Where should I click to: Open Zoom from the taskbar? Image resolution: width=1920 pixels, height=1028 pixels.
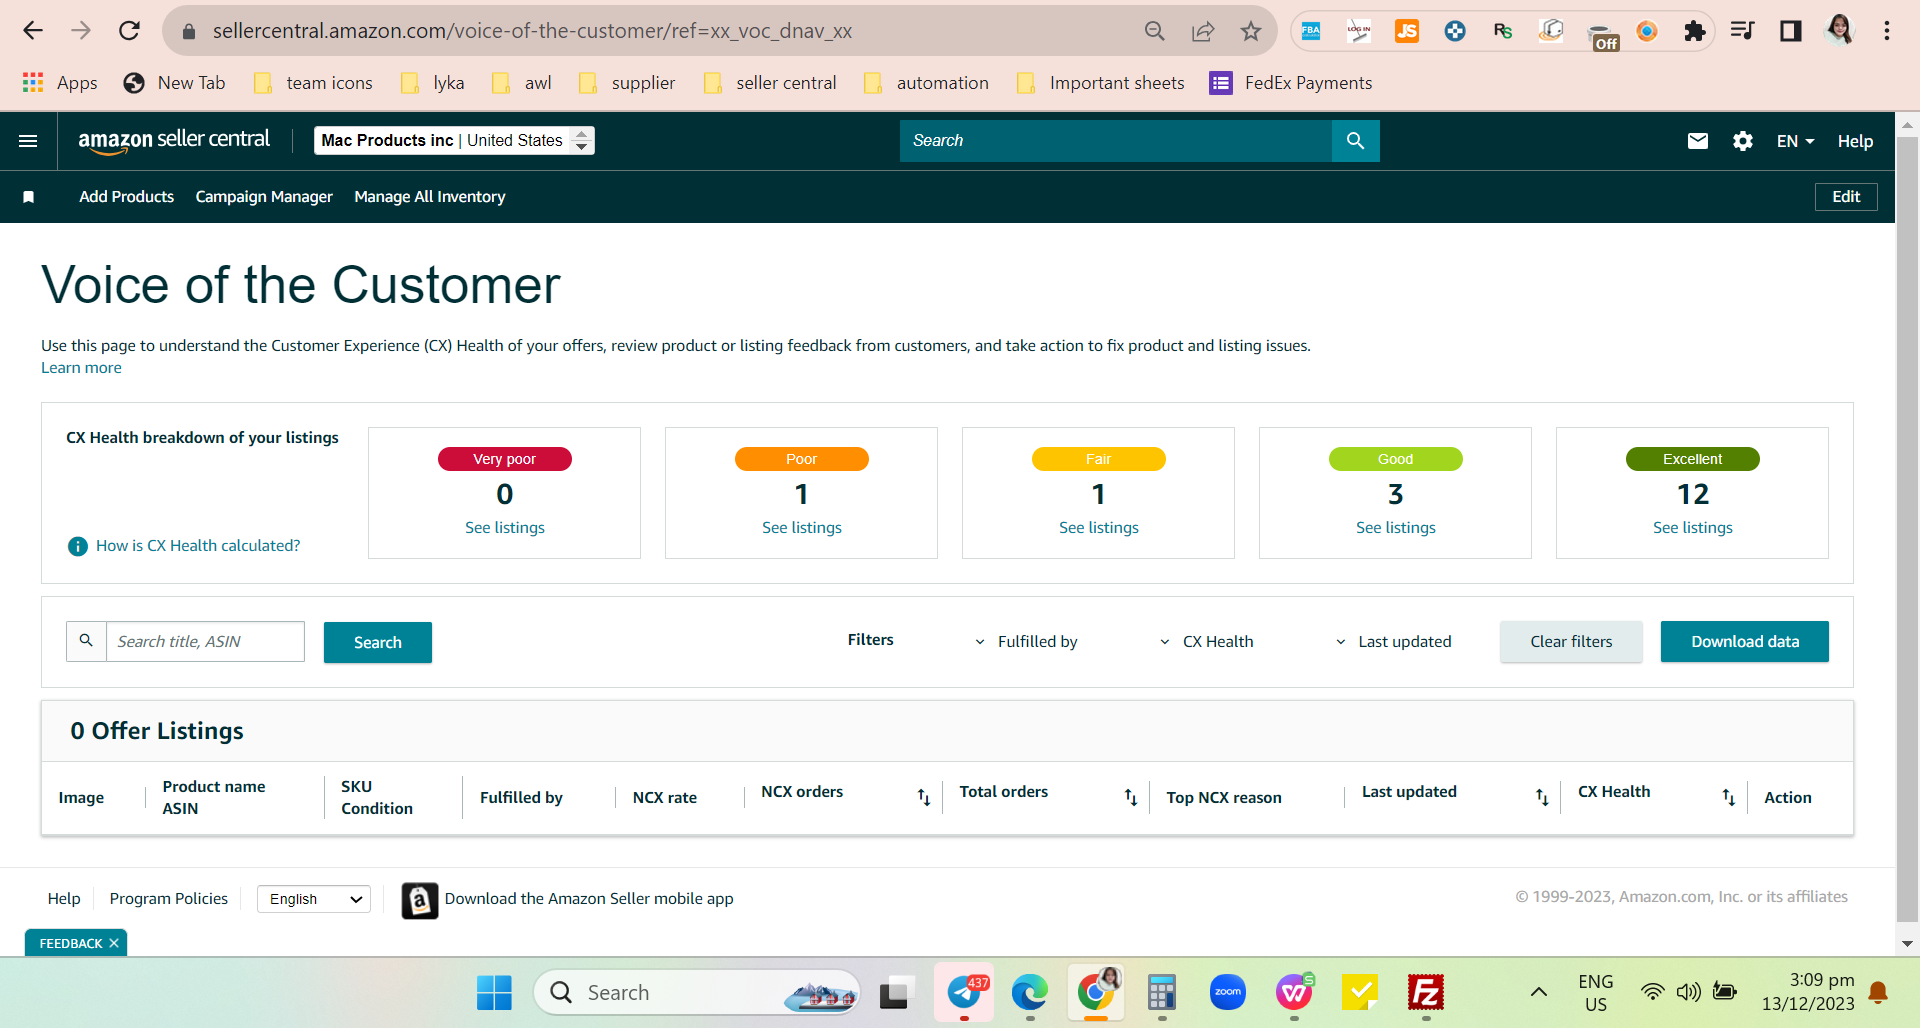coord(1228,993)
